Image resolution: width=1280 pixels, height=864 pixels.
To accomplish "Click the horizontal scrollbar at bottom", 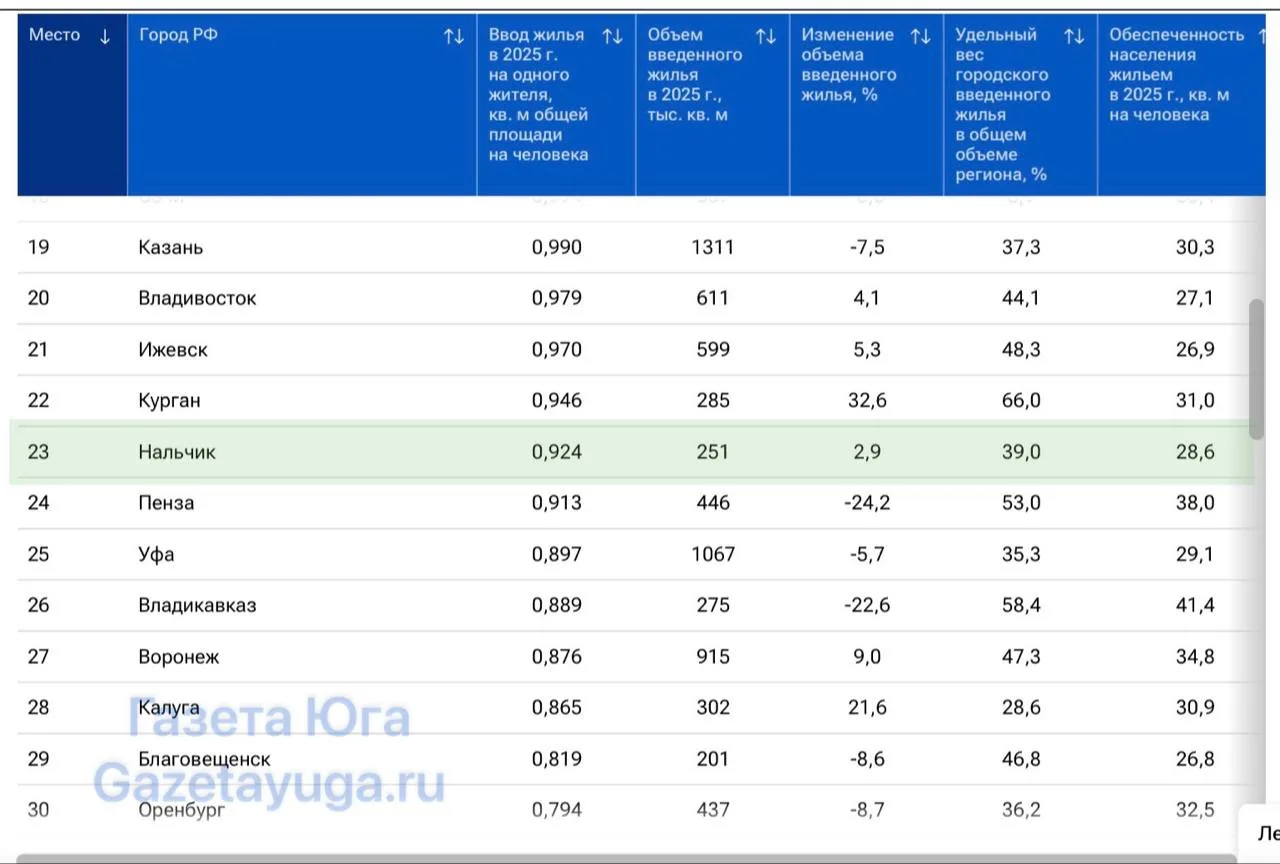I will tap(627, 858).
